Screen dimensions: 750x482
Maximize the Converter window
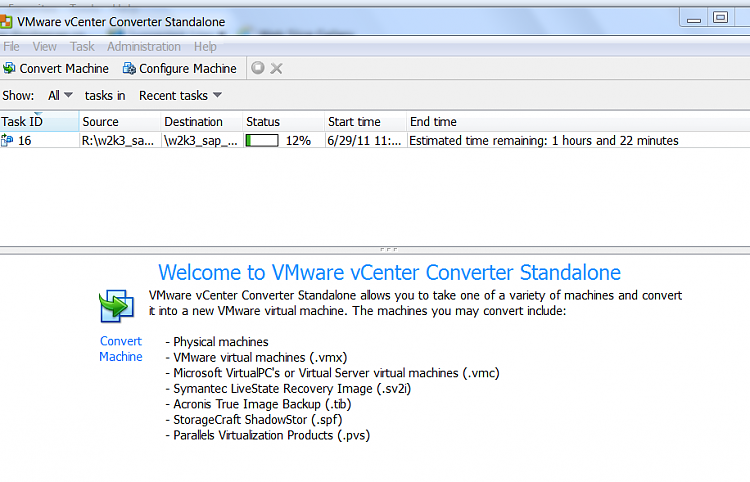tap(720, 19)
